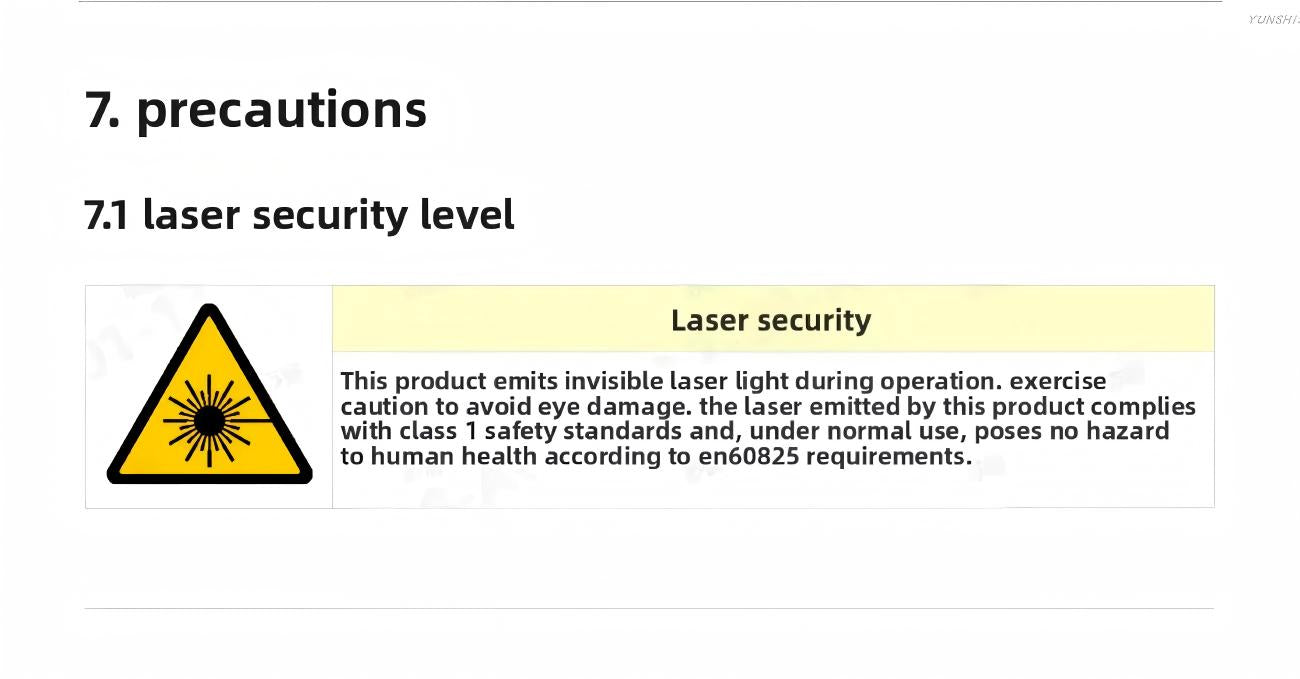Click the pale yellow header cell background

point(773,318)
